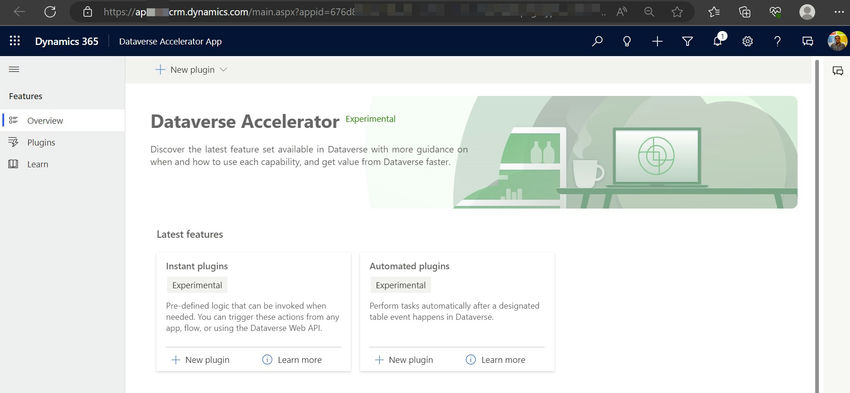Image resolution: width=850 pixels, height=393 pixels.
Task: Click the Latest features heading
Action: [x=190, y=234]
